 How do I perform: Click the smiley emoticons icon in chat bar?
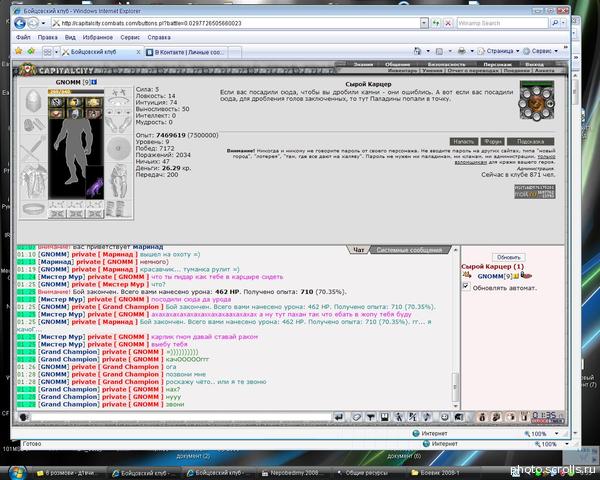[444, 417]
